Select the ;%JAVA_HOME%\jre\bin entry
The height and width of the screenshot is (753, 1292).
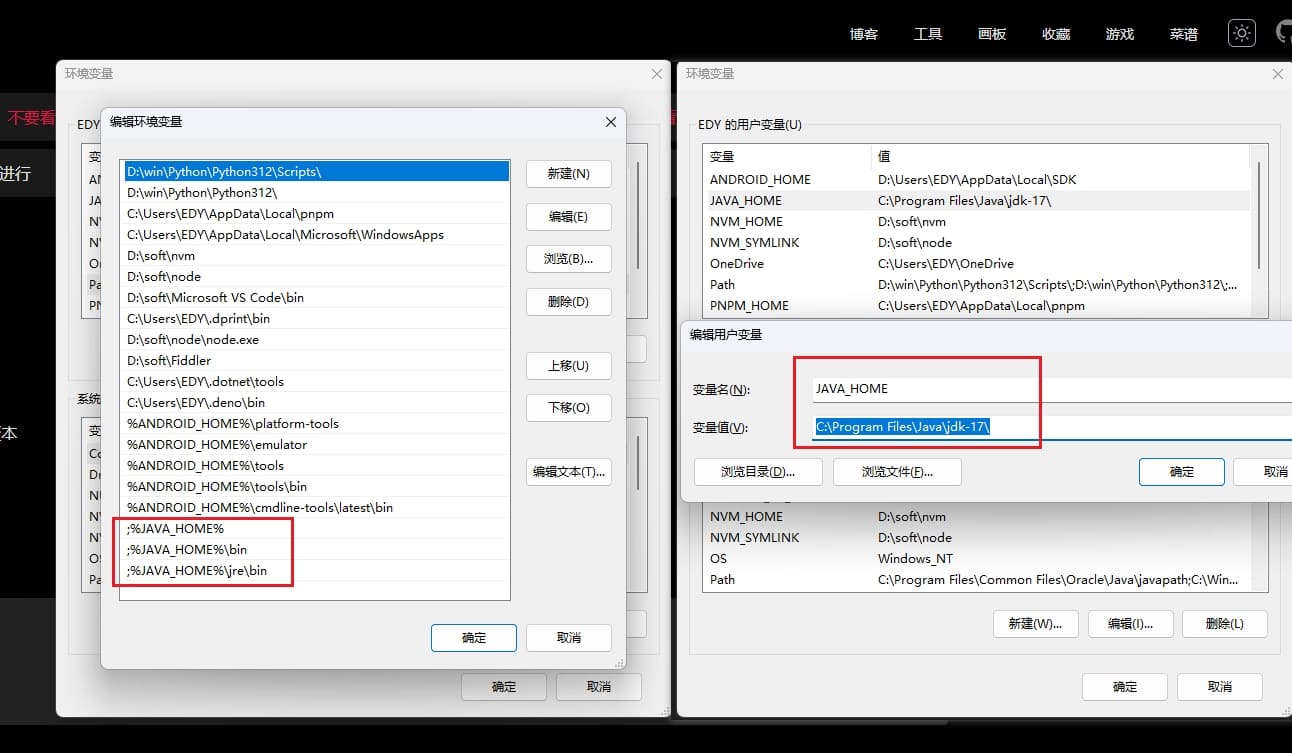tap(315, 570)
